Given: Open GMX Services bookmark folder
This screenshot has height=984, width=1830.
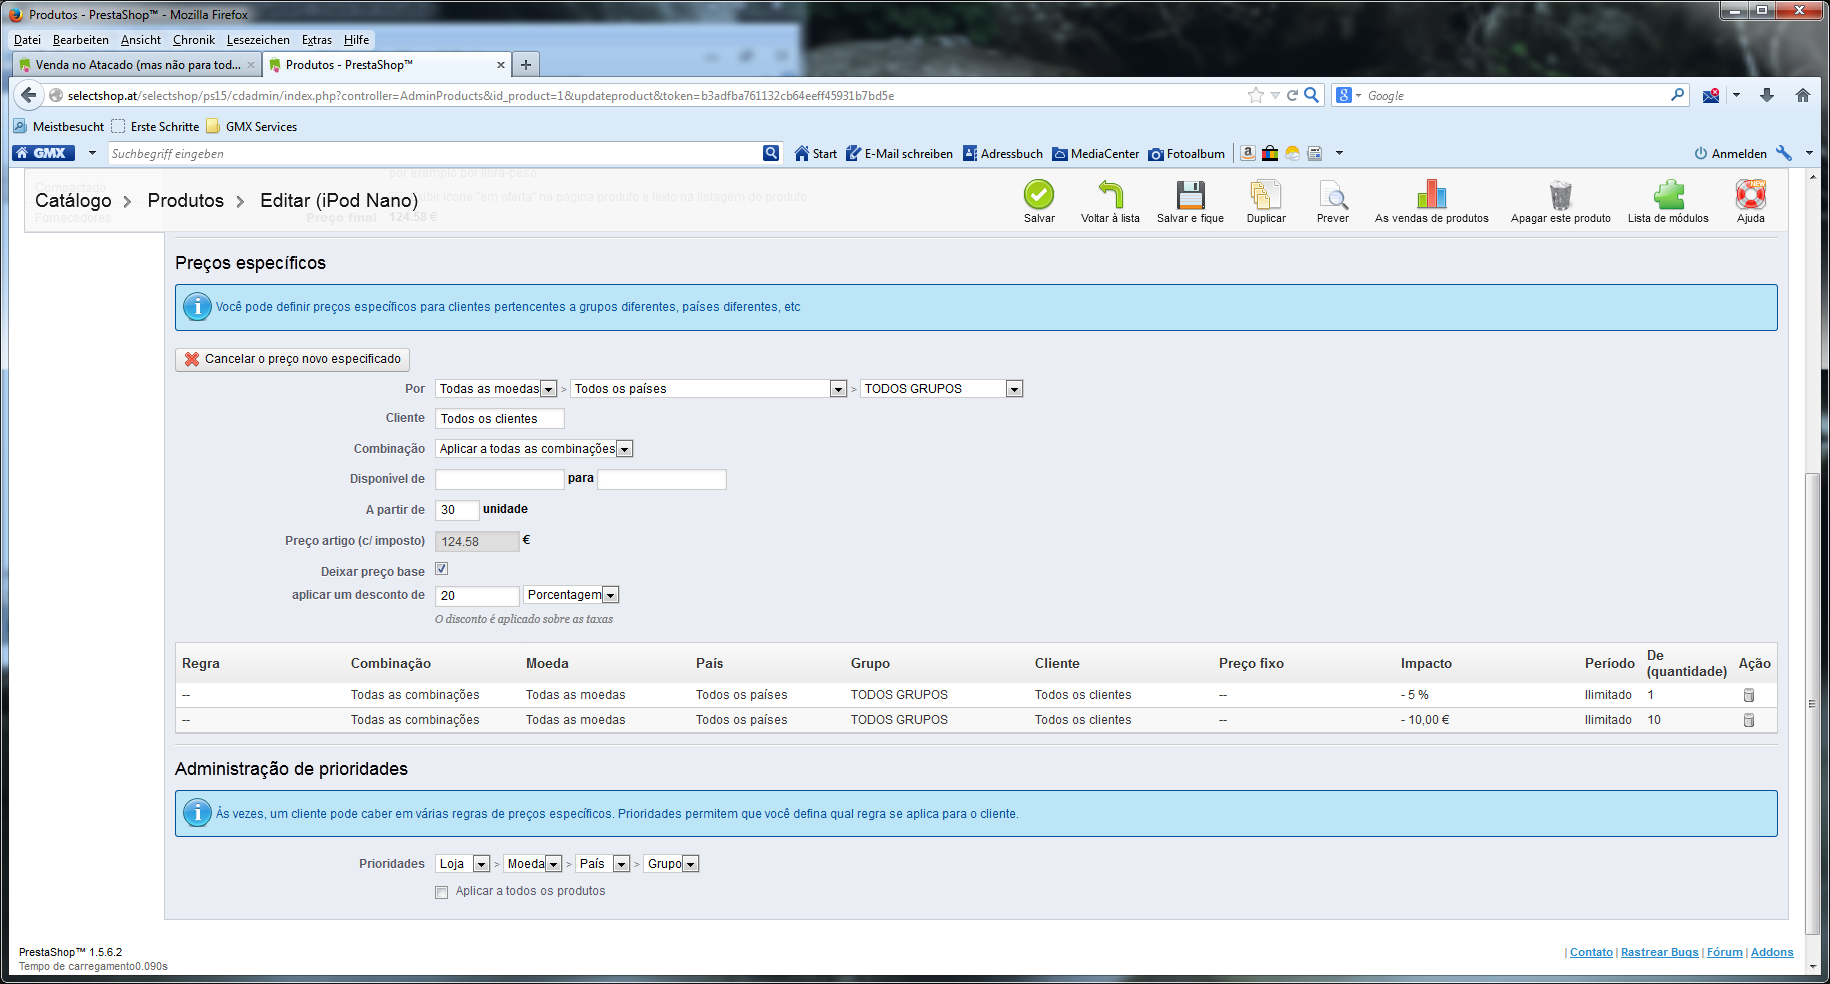Looking at the screenshot, I should point(252,126).
